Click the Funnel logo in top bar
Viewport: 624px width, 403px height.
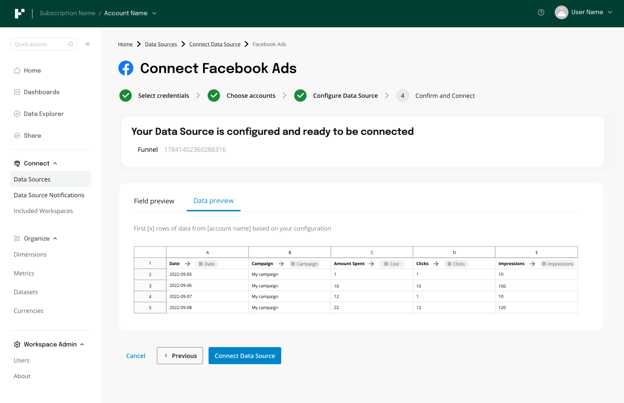click(19, 13)
